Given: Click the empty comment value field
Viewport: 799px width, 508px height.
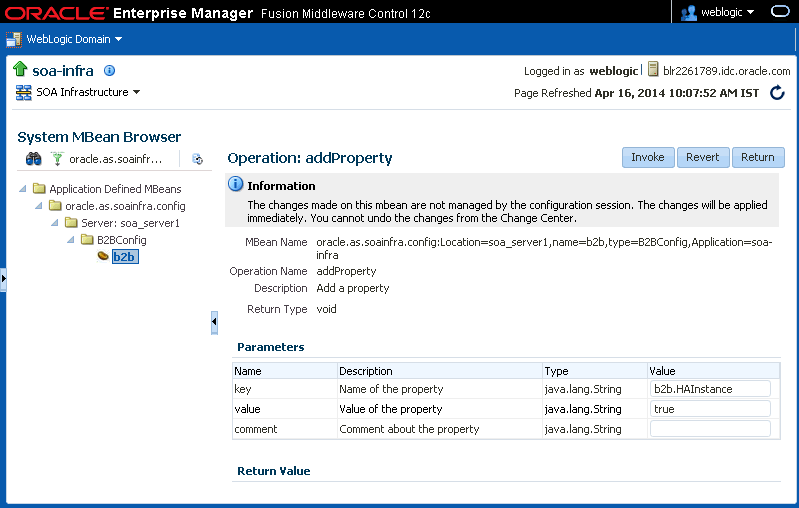Looking at the screenshot, I should click(710, 429).
